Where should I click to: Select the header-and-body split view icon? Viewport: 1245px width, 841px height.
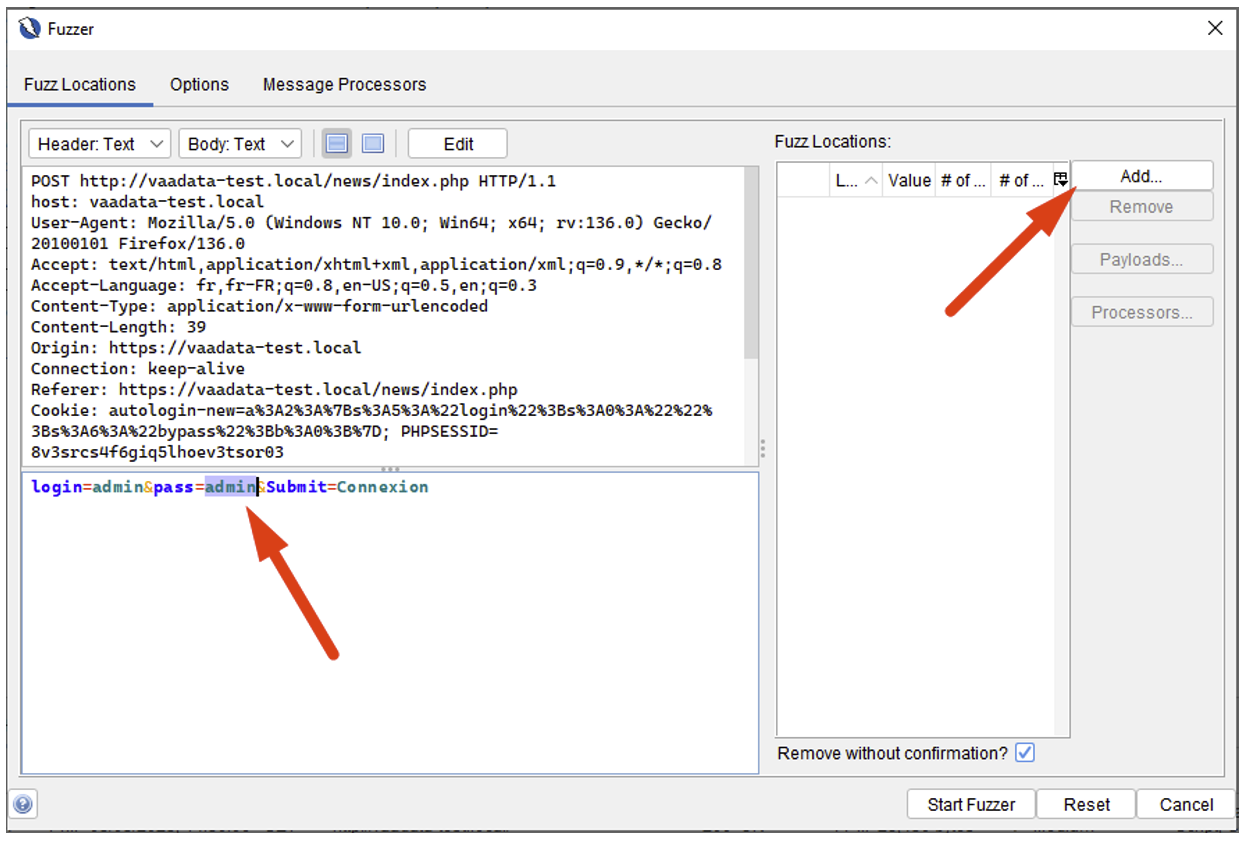(x=336, y=143)
